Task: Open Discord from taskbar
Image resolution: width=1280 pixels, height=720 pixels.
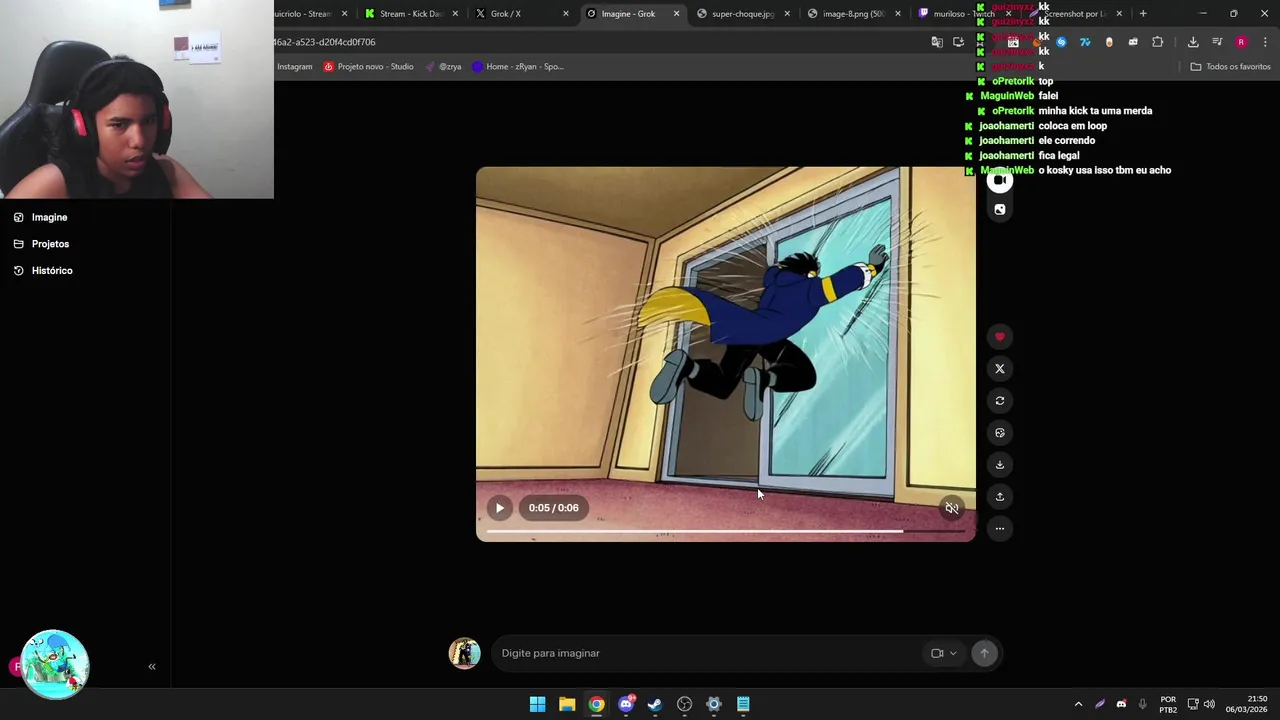Action: pos(626,704)
